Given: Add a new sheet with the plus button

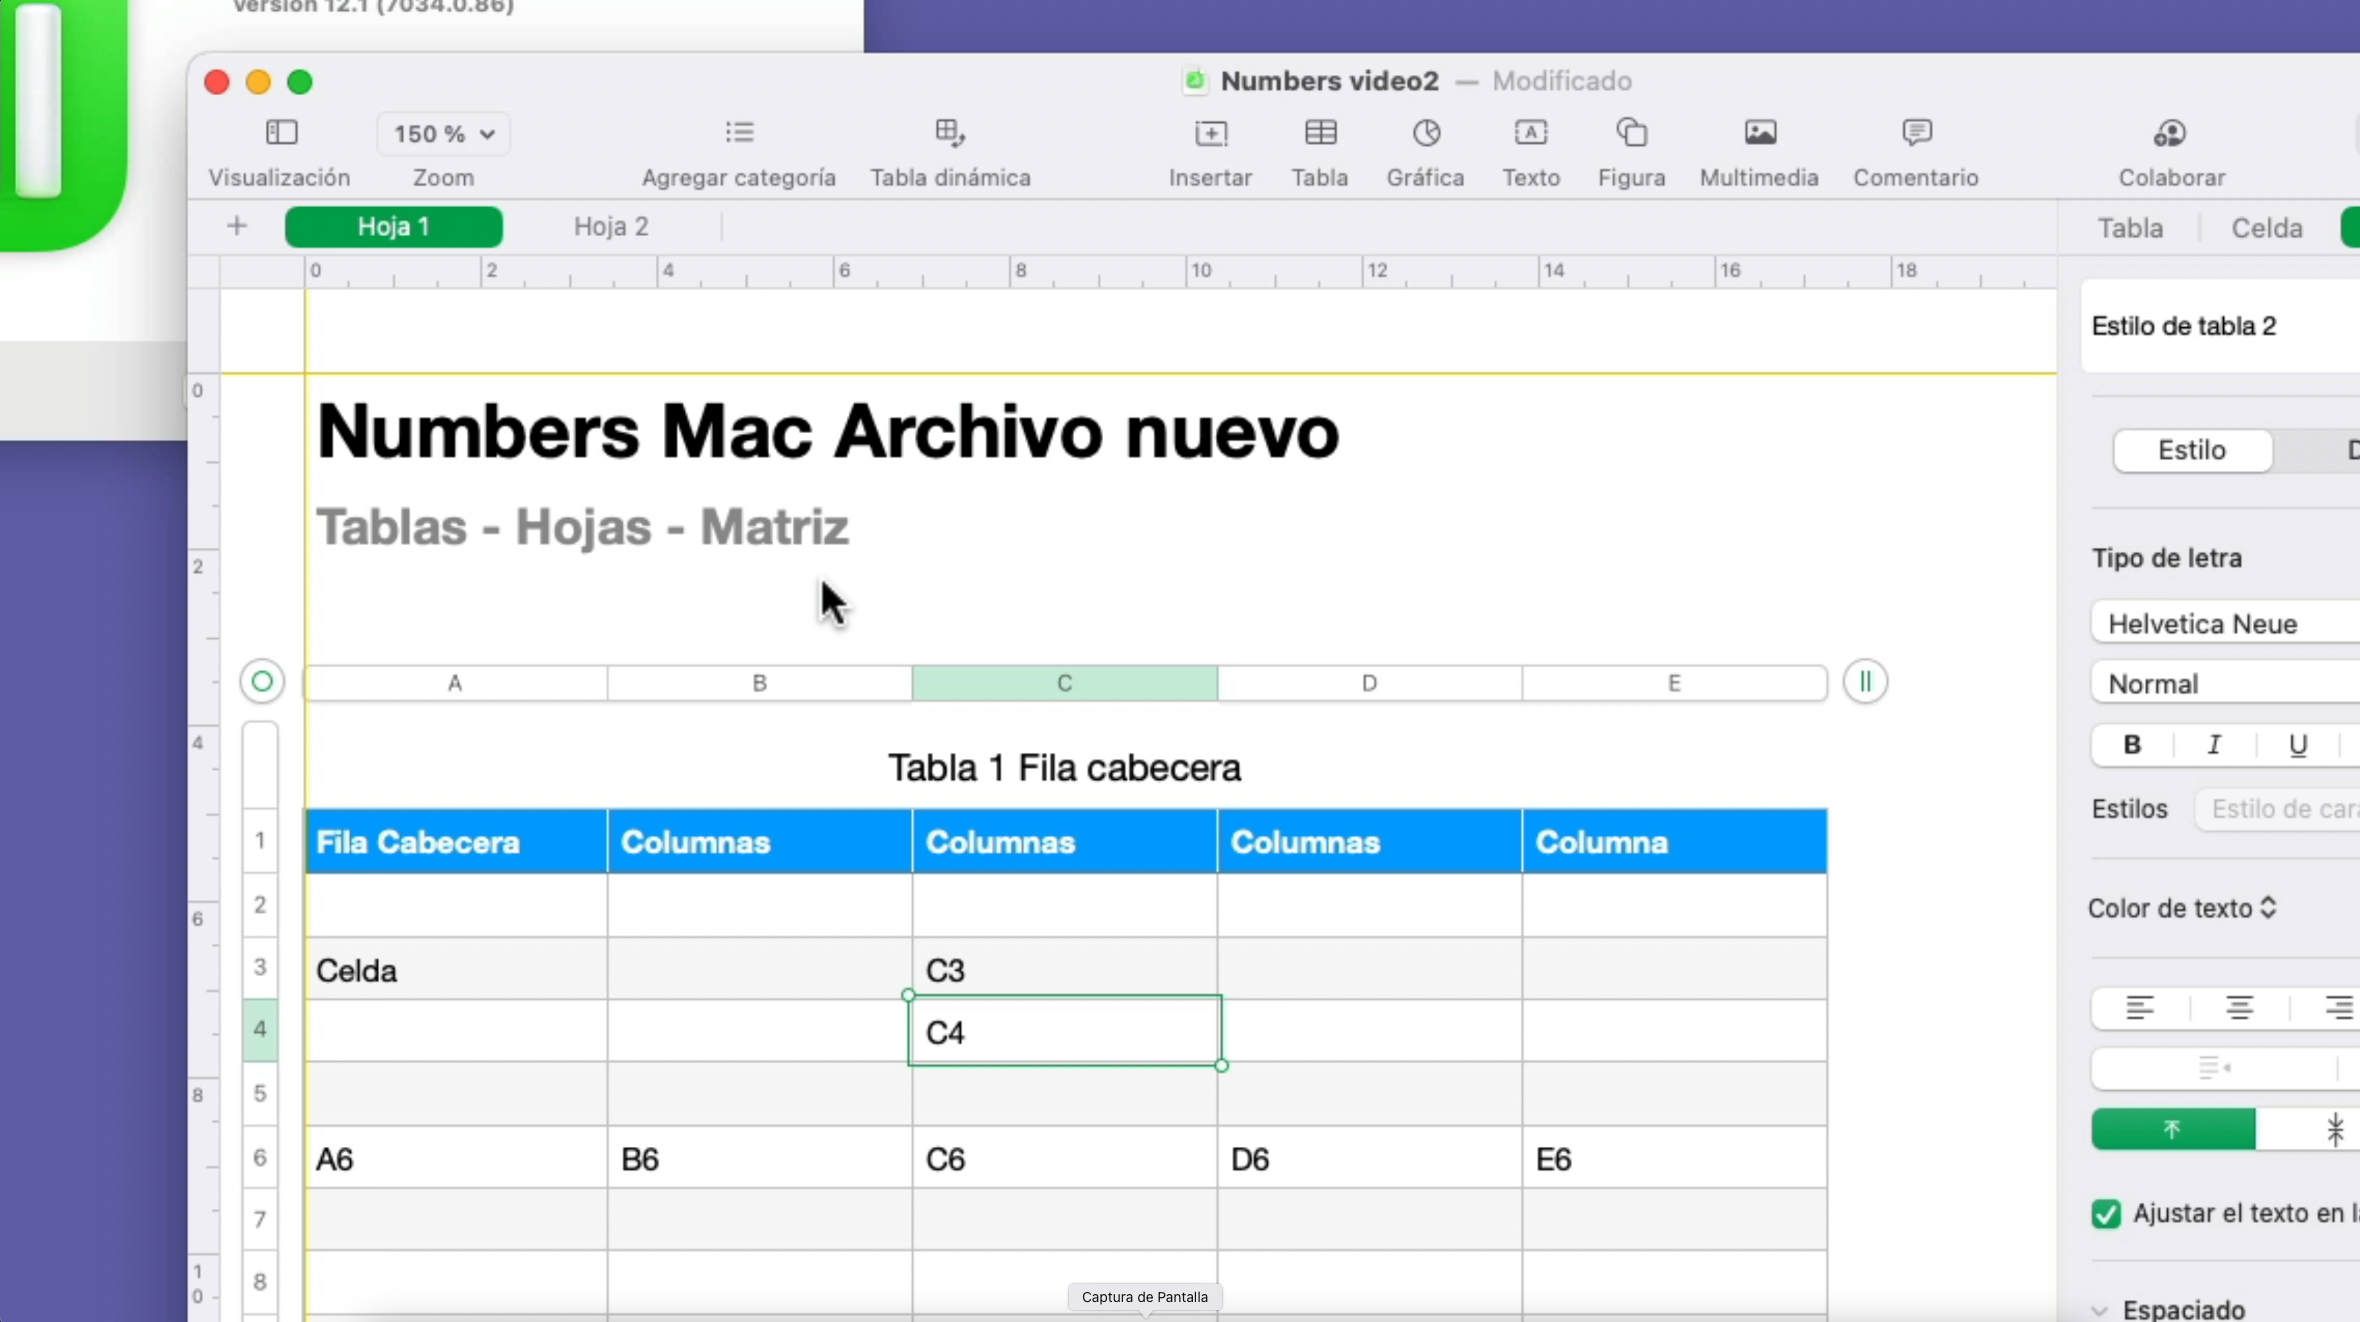Looking at the screenshot, I should (x=237, y=226).
